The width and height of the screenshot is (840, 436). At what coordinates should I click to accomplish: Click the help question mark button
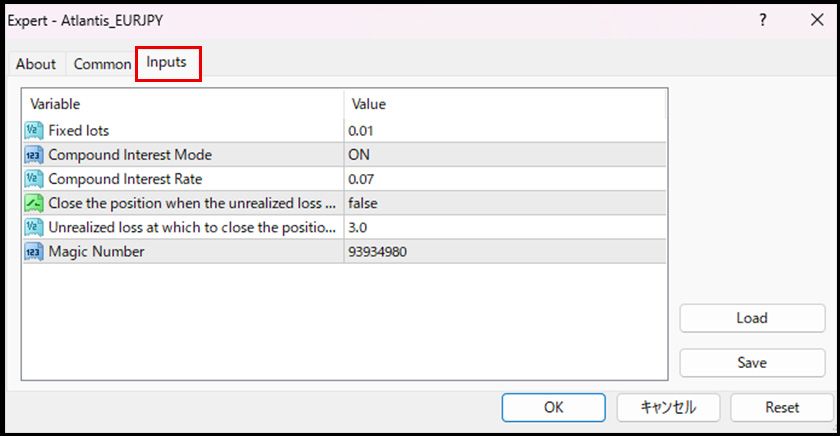(763, 19)
